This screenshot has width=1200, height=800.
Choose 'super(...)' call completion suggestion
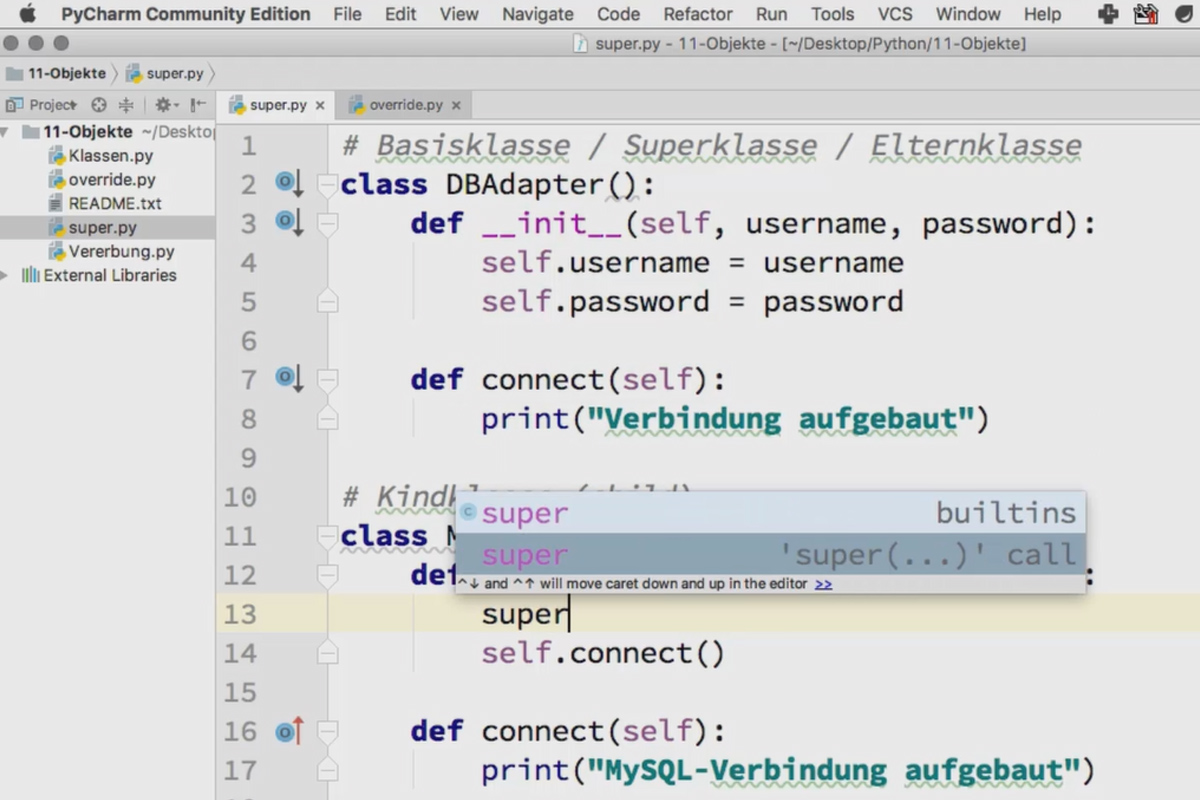[x=770, y=554]
